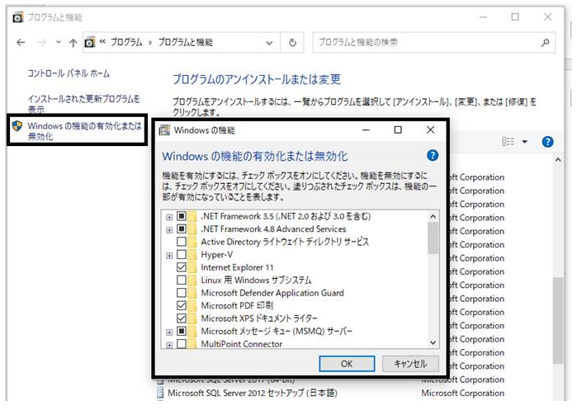Screen dimensions: 577x415
Task: Click the Microsoft Defender Application Guard folder icon
Action: tap(192, 293)
